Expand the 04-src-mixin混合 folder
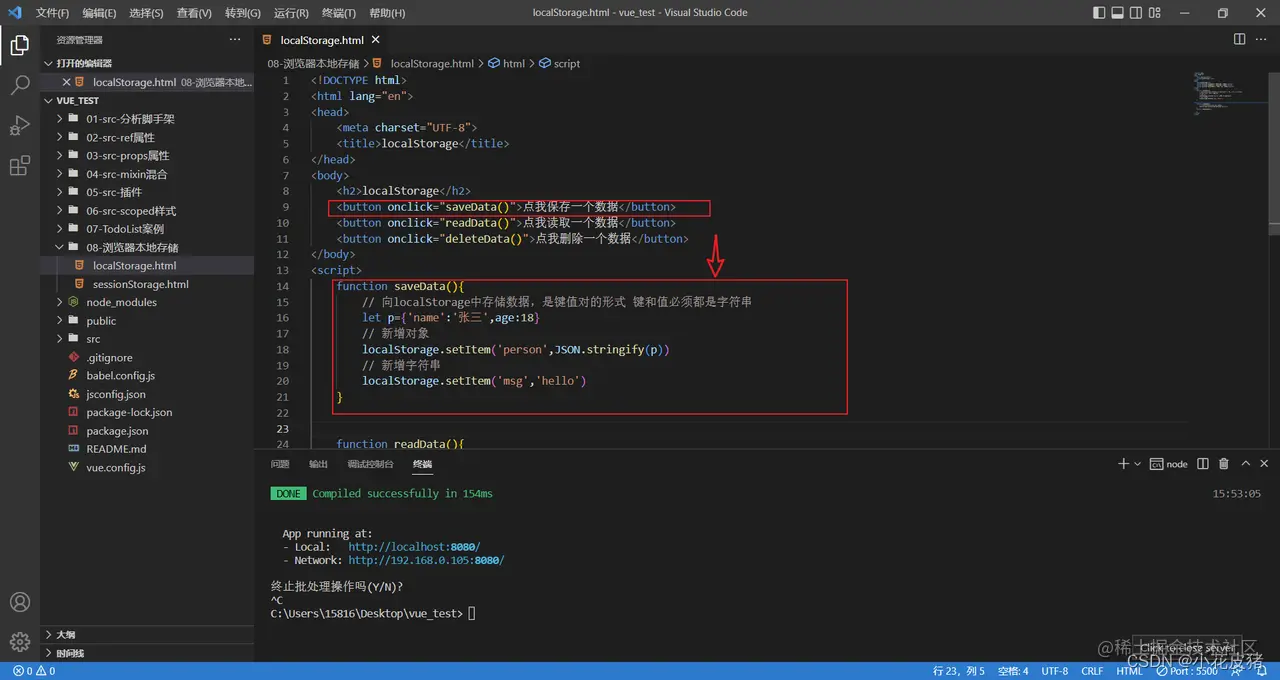 click(60, 173)
